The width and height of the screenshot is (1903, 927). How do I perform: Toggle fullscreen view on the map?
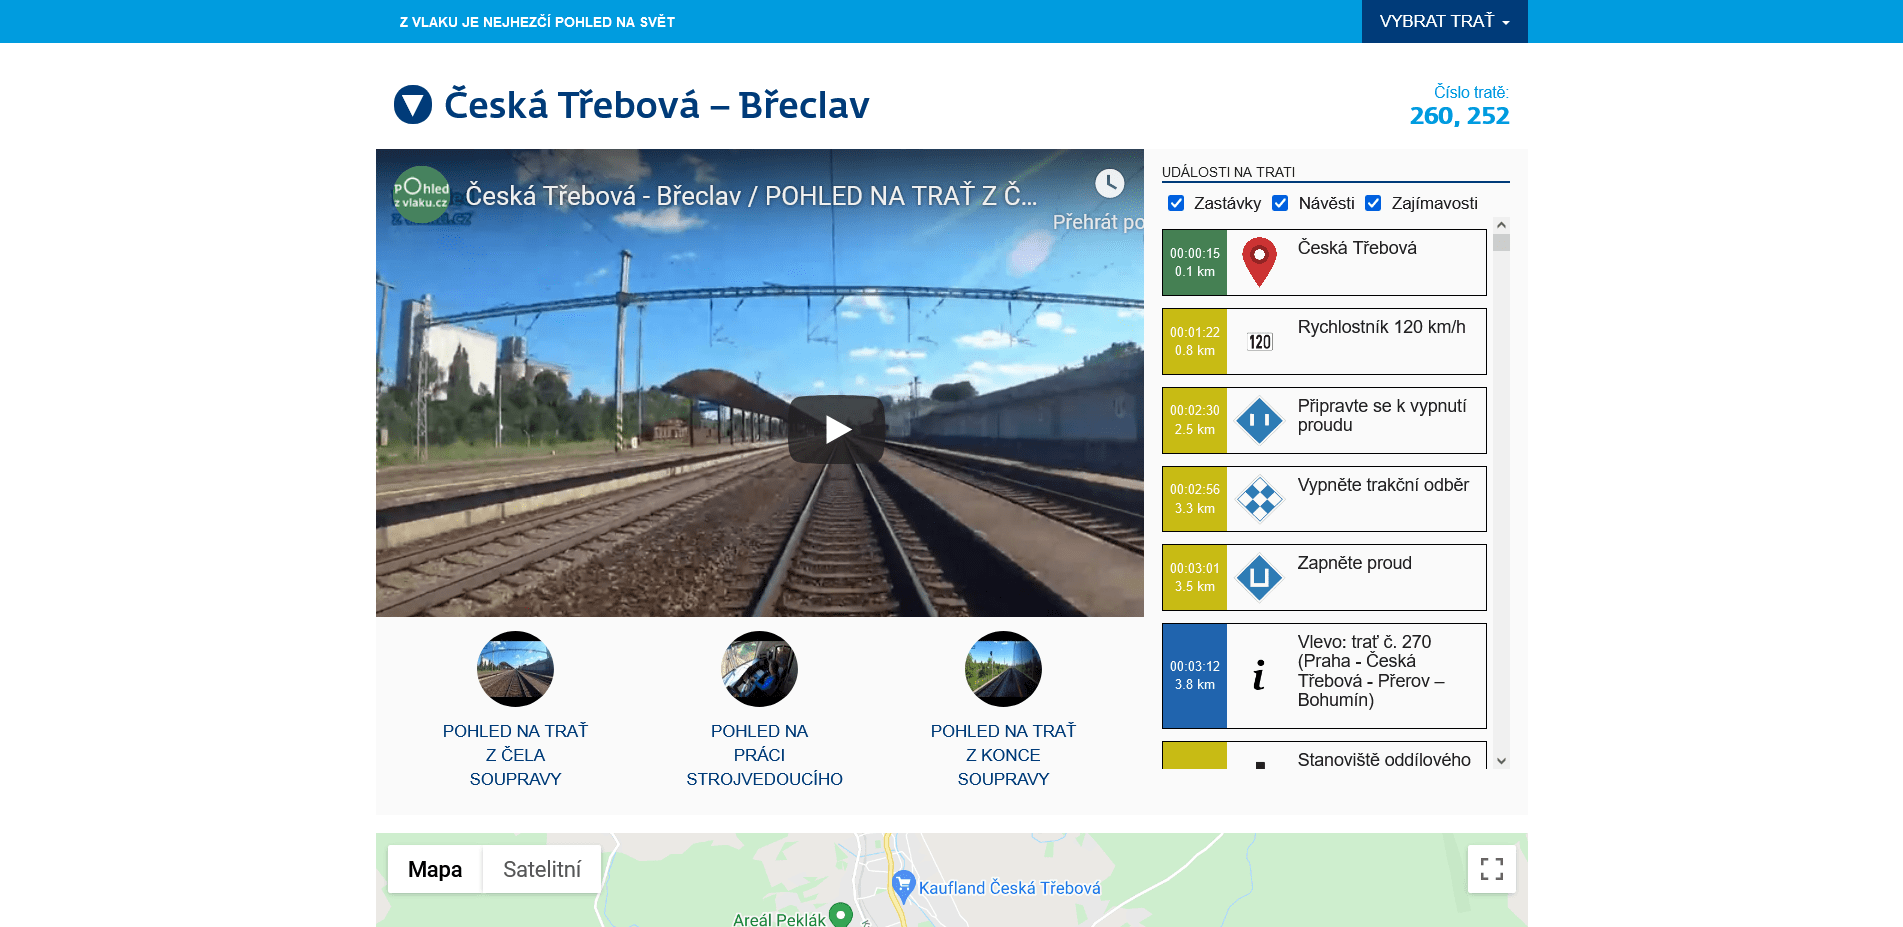pos(1491,869)
